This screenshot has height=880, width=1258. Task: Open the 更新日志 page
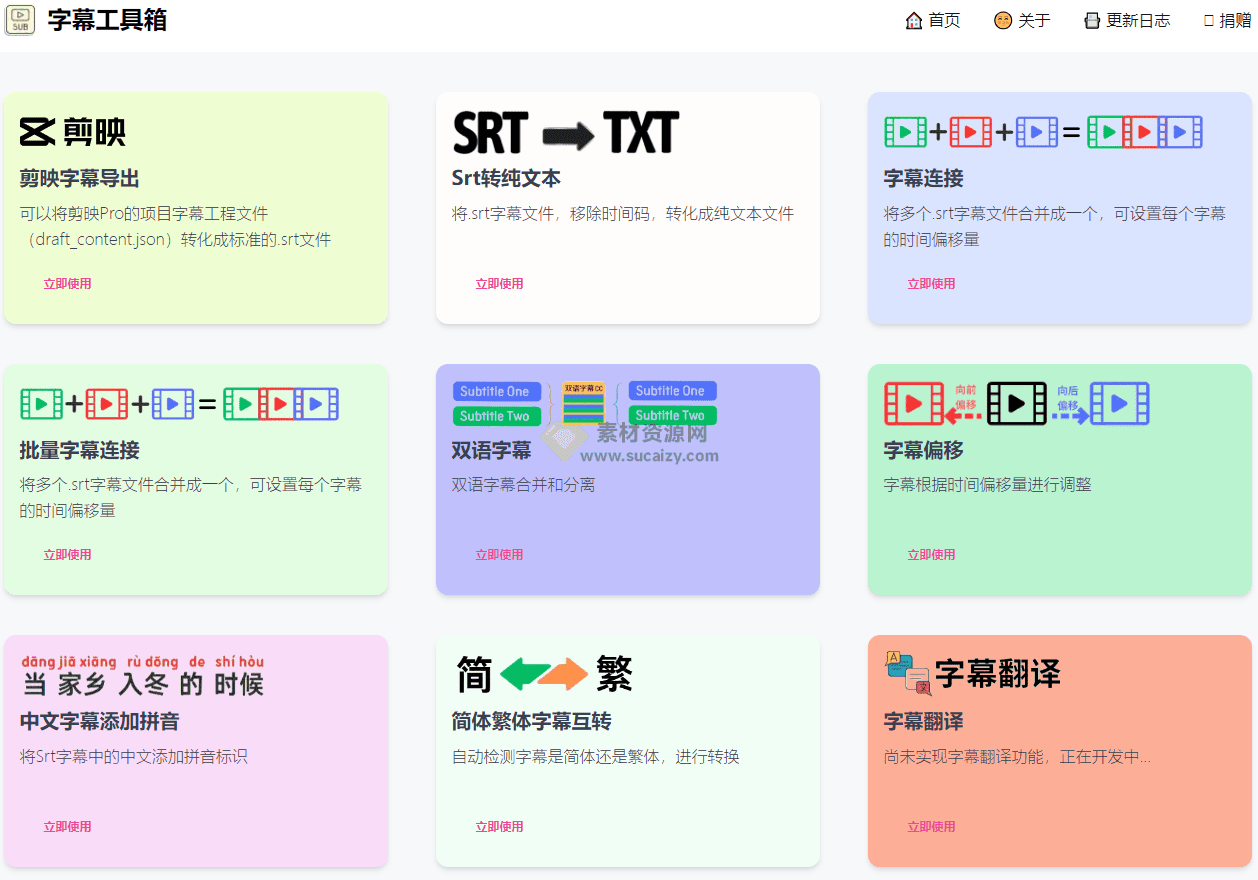[1126, 20]
